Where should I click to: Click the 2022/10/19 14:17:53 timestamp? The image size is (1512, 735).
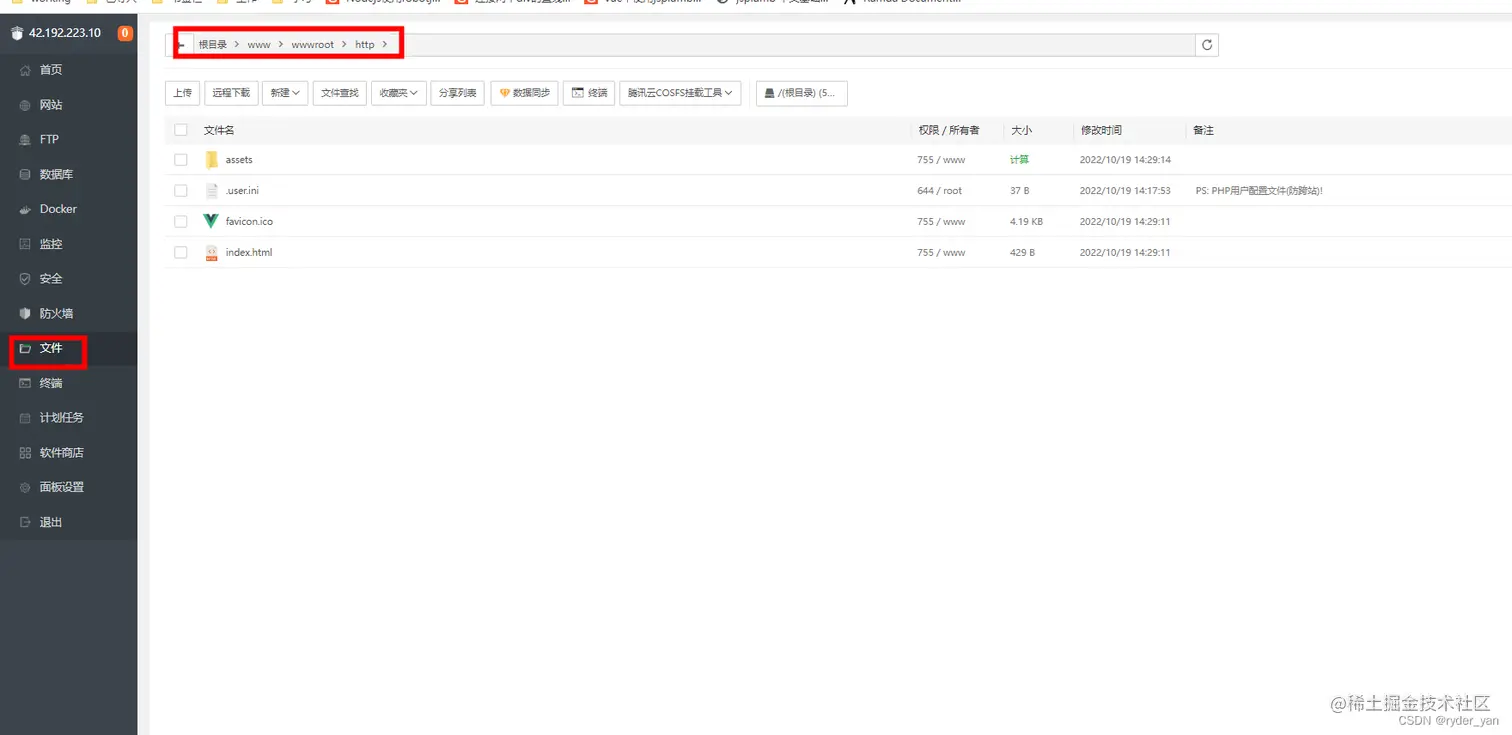pyautogui.click(x=1125, y=190)
